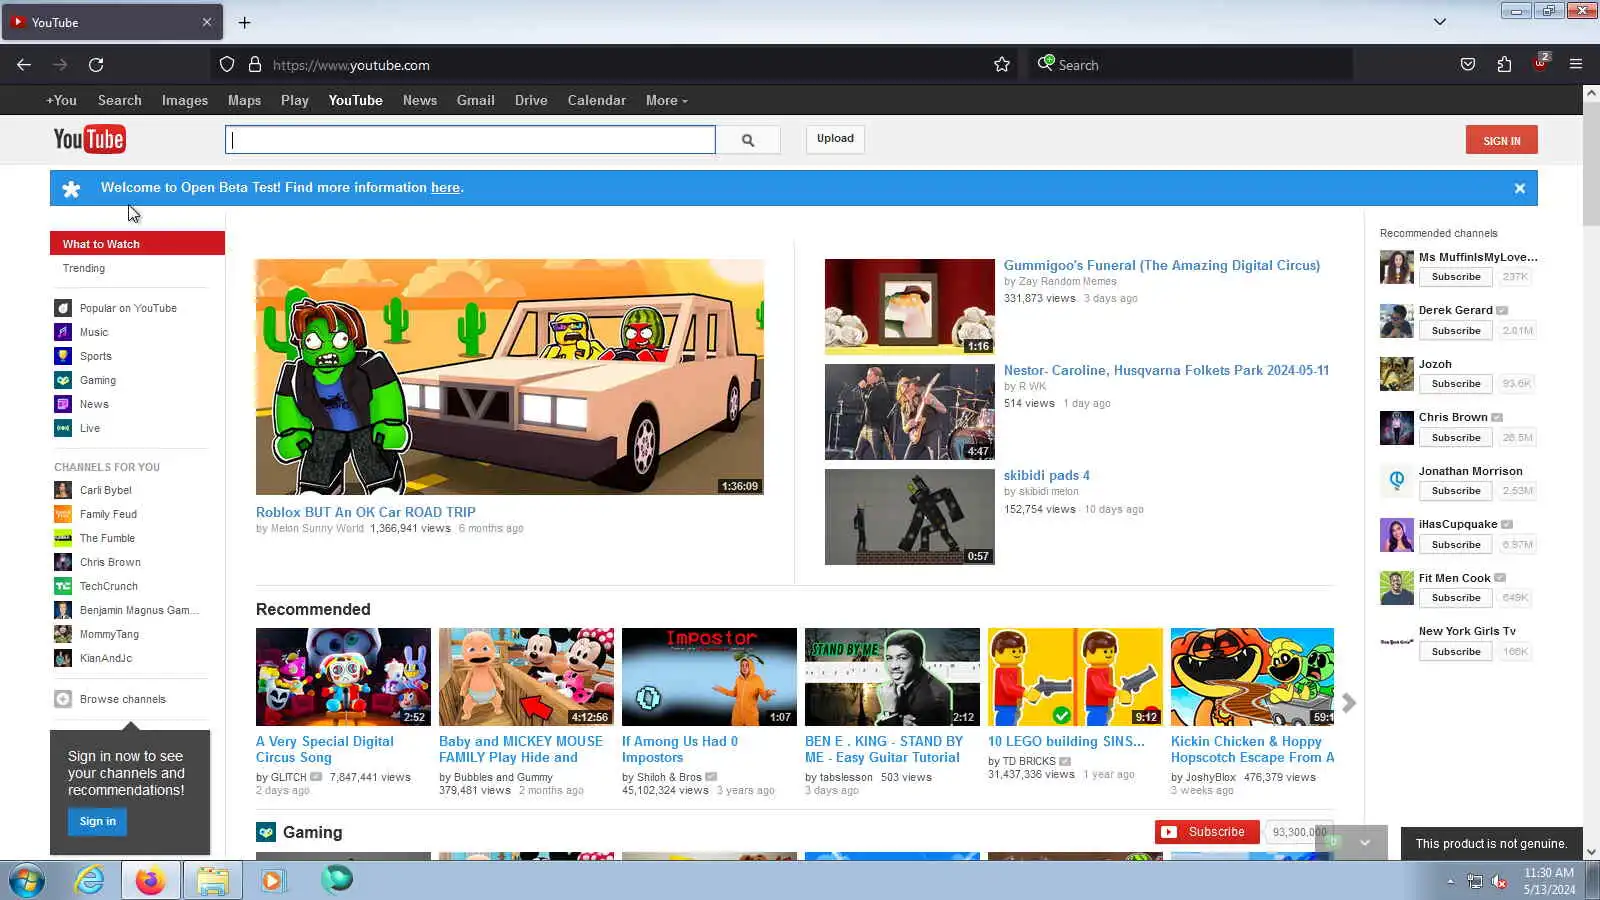Select the Sports category icon
1600x900 pixels.
click(x=63, y=356)
